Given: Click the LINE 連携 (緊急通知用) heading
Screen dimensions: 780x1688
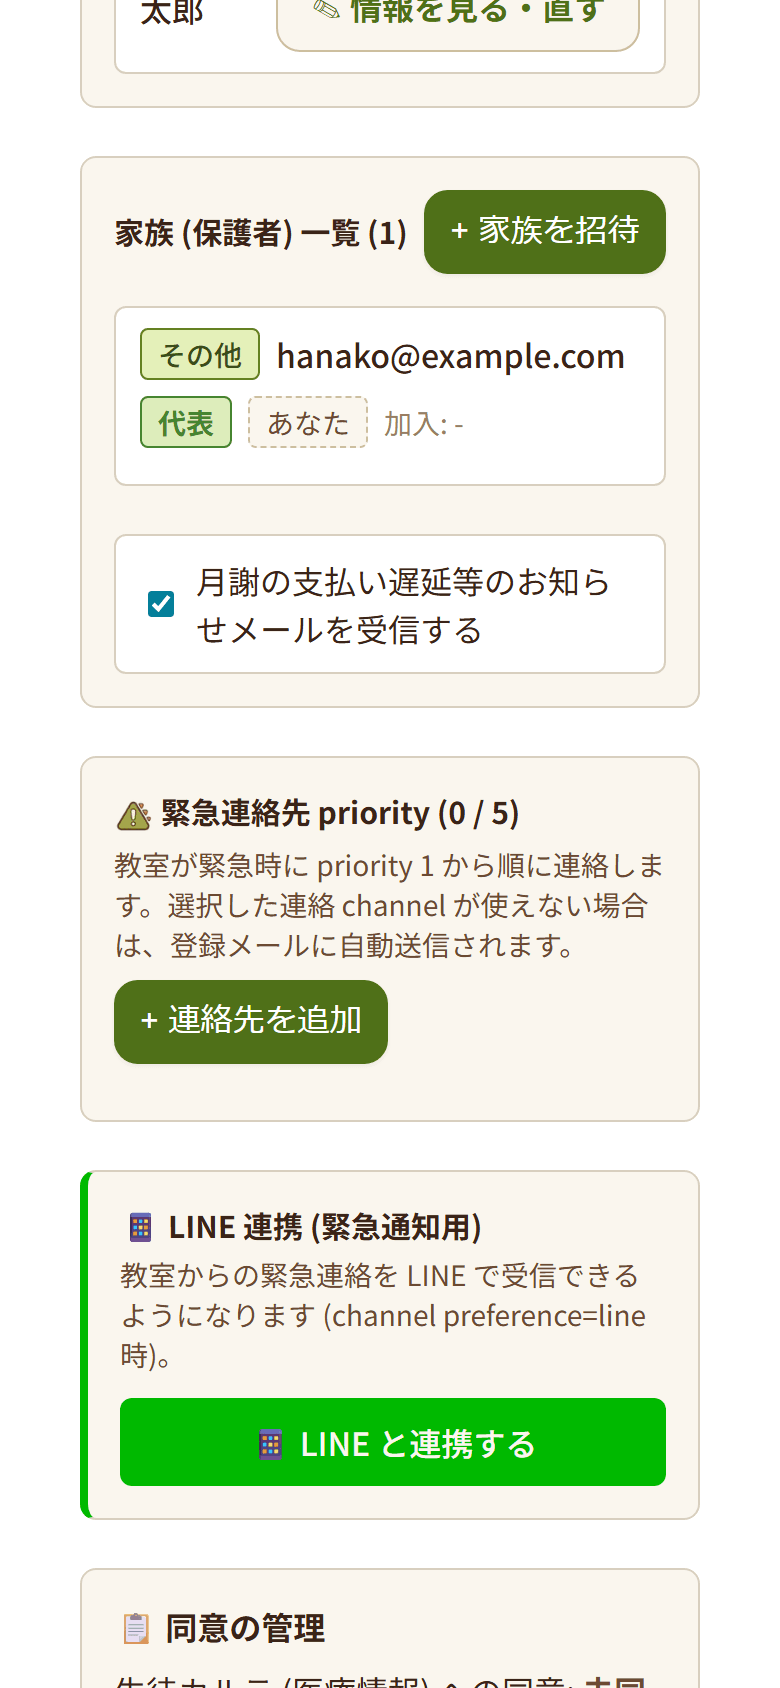Looking at the screenshot, I should click(x=325, y=1227).
